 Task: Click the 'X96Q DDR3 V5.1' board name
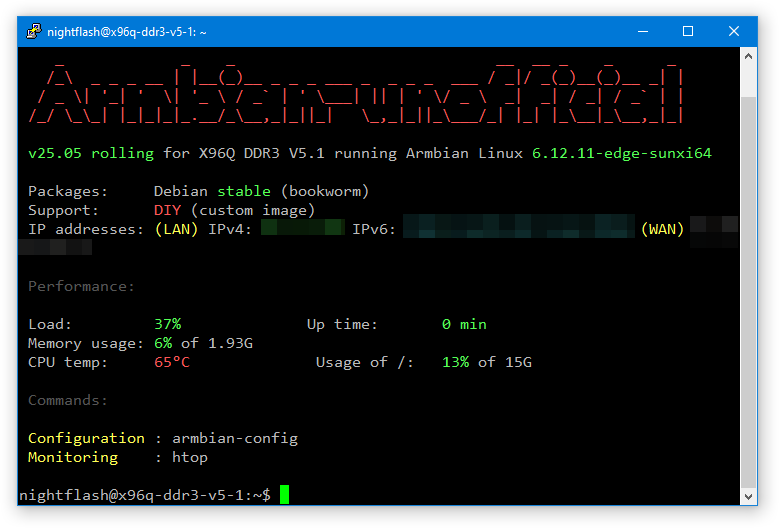coord(262,153)
